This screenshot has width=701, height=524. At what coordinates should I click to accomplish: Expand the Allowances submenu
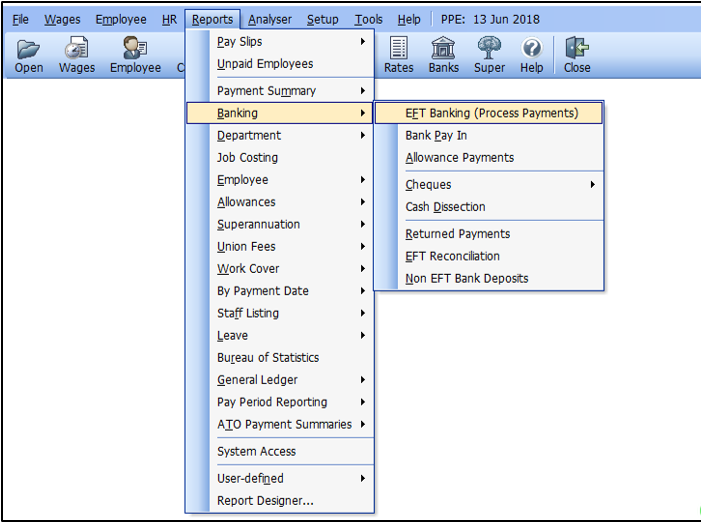click(280, 202)
